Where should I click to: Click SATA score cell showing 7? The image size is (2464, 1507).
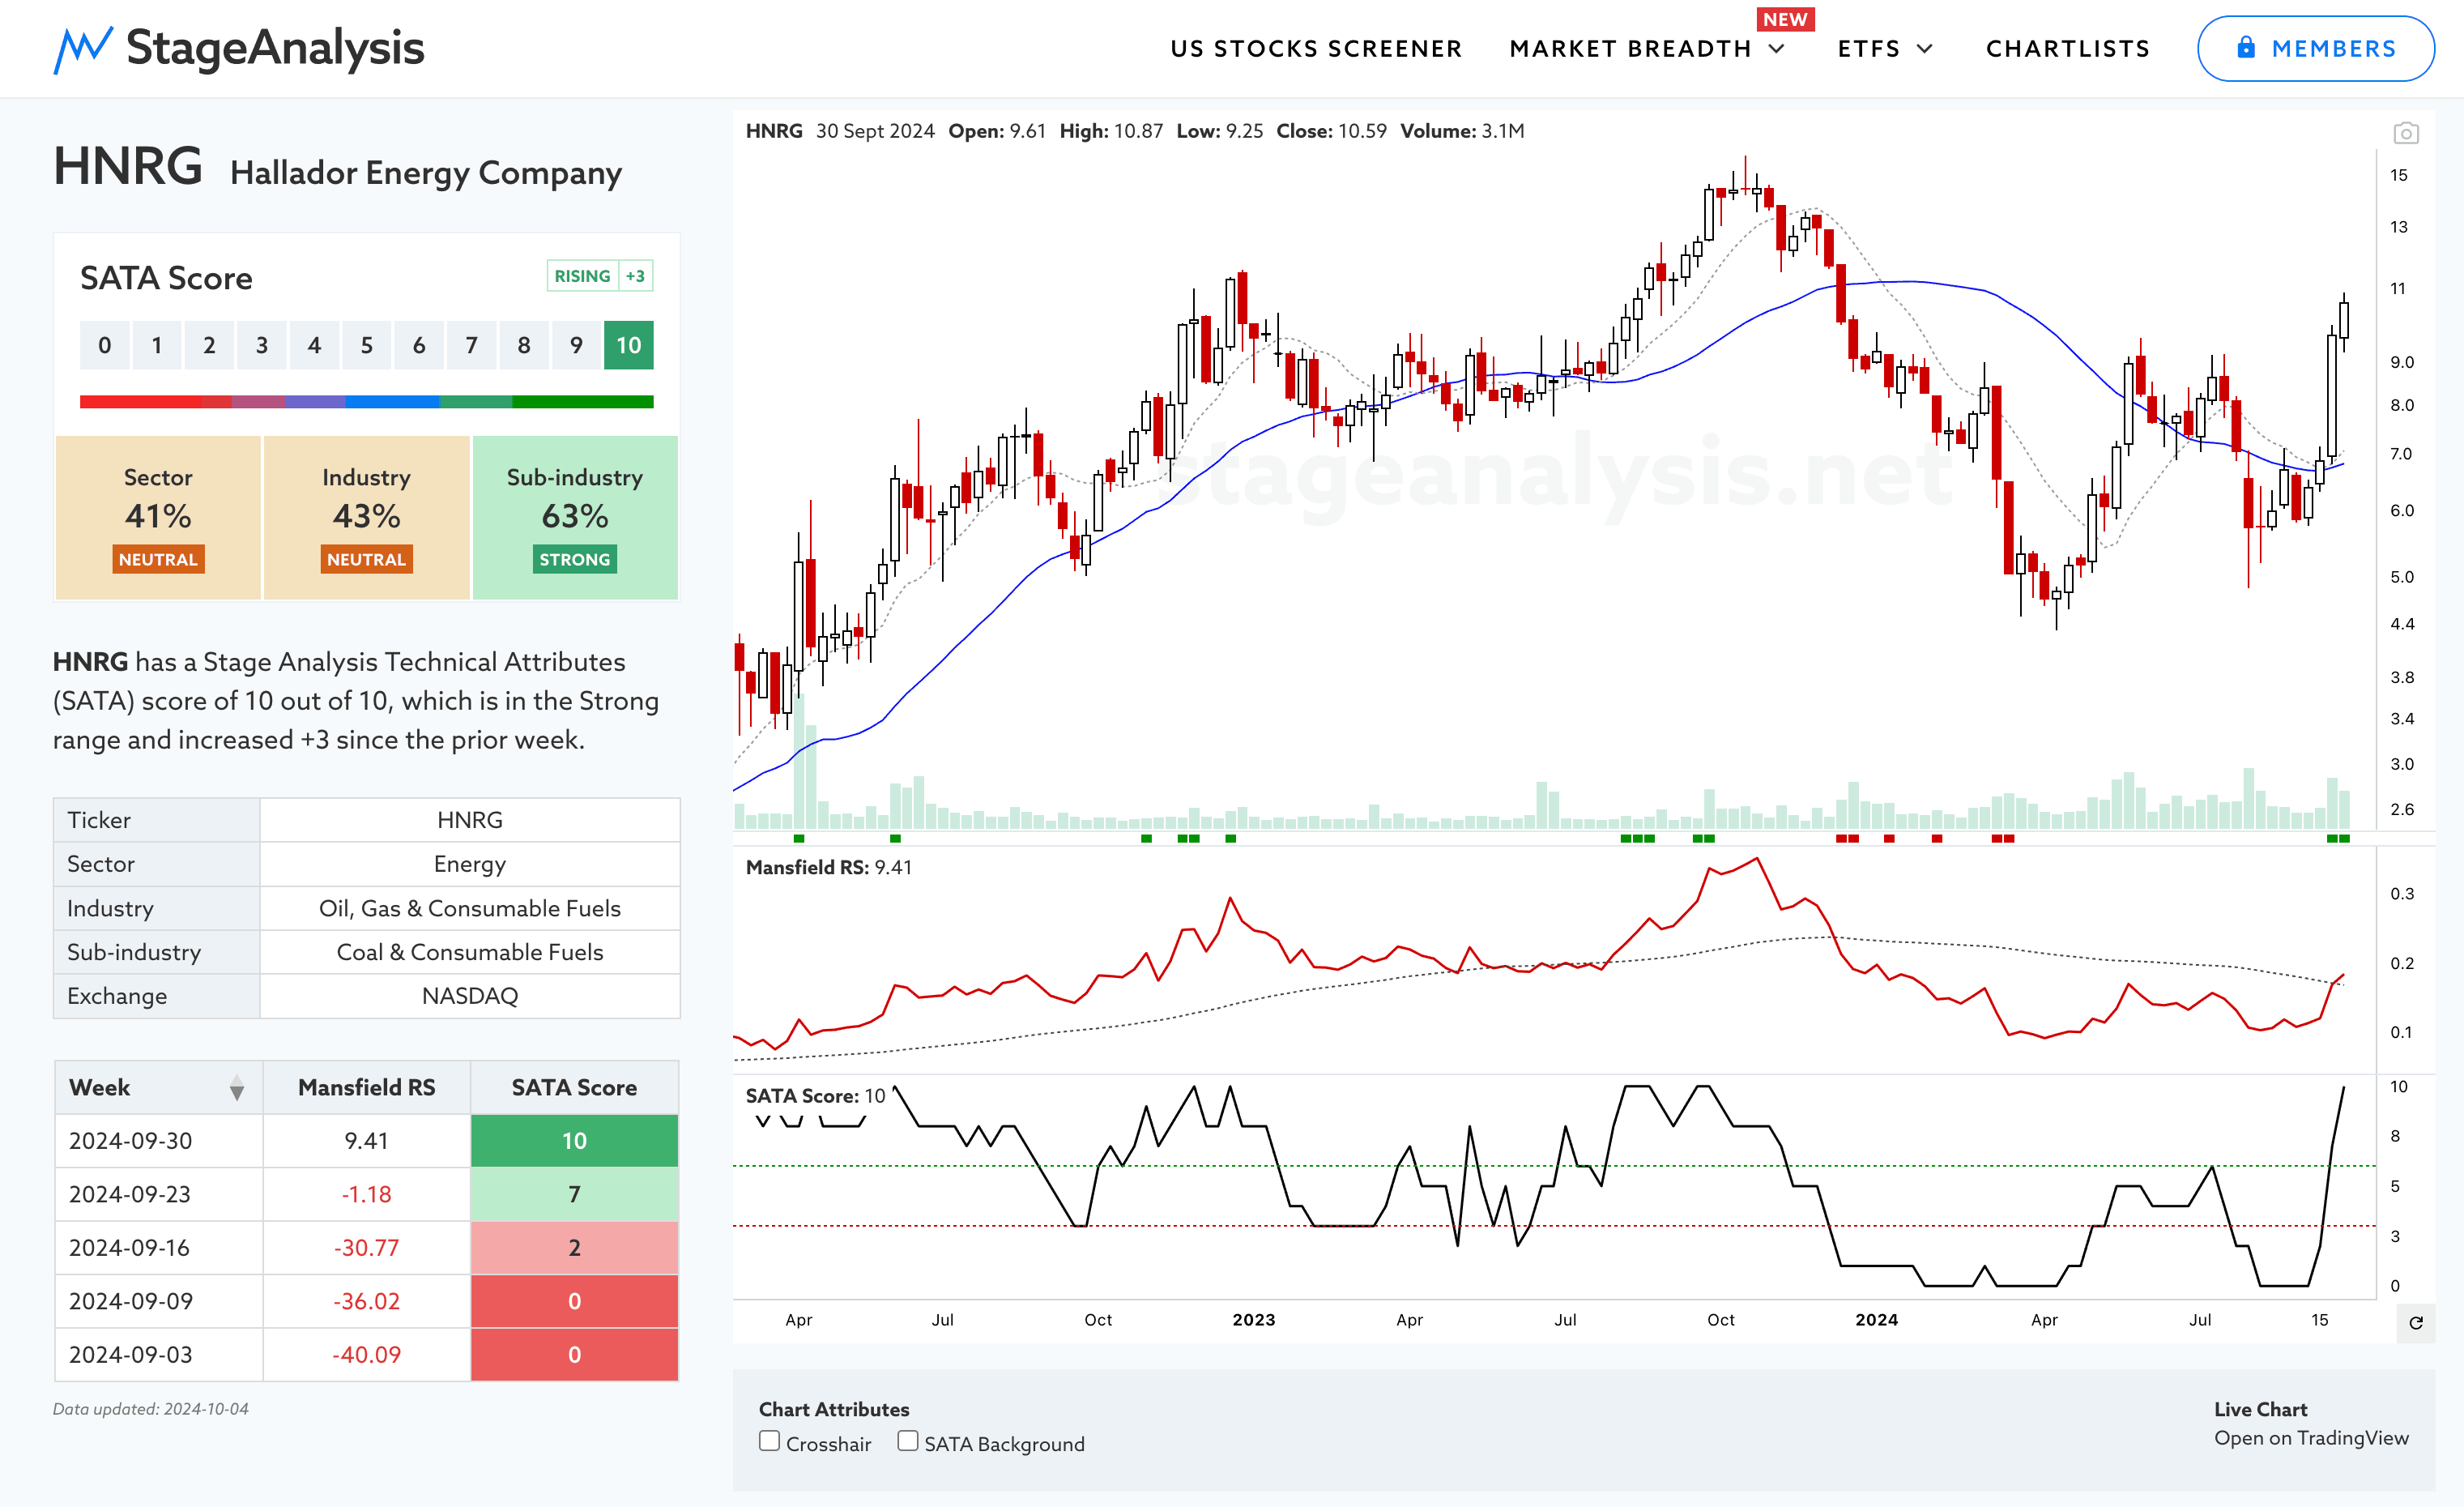[x=574, y=1194]
